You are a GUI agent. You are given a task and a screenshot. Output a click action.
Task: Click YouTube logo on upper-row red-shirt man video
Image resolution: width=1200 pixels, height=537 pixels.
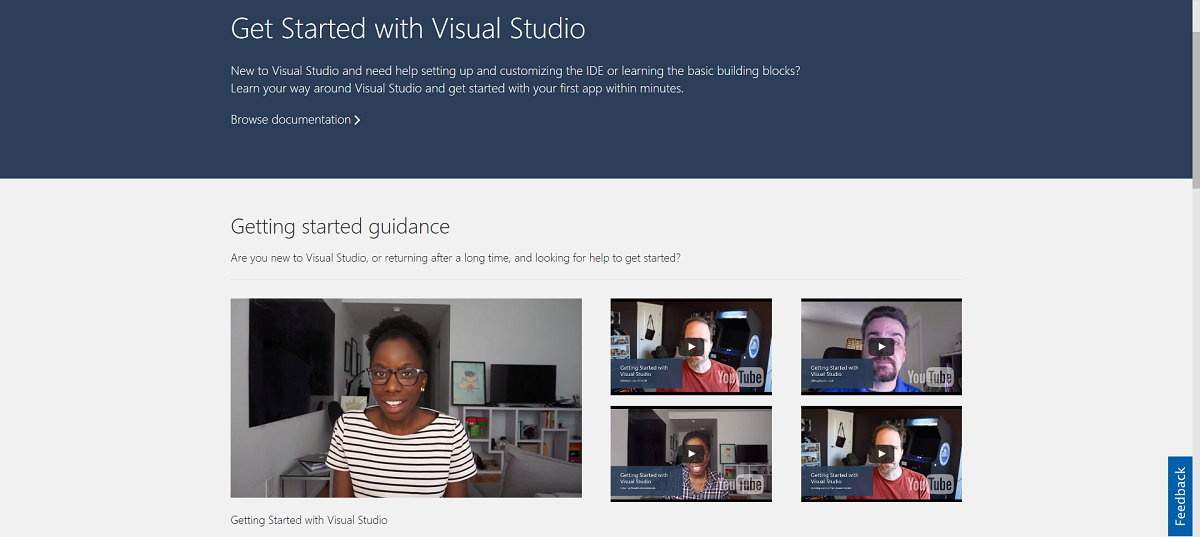click(x=739, y=377)
